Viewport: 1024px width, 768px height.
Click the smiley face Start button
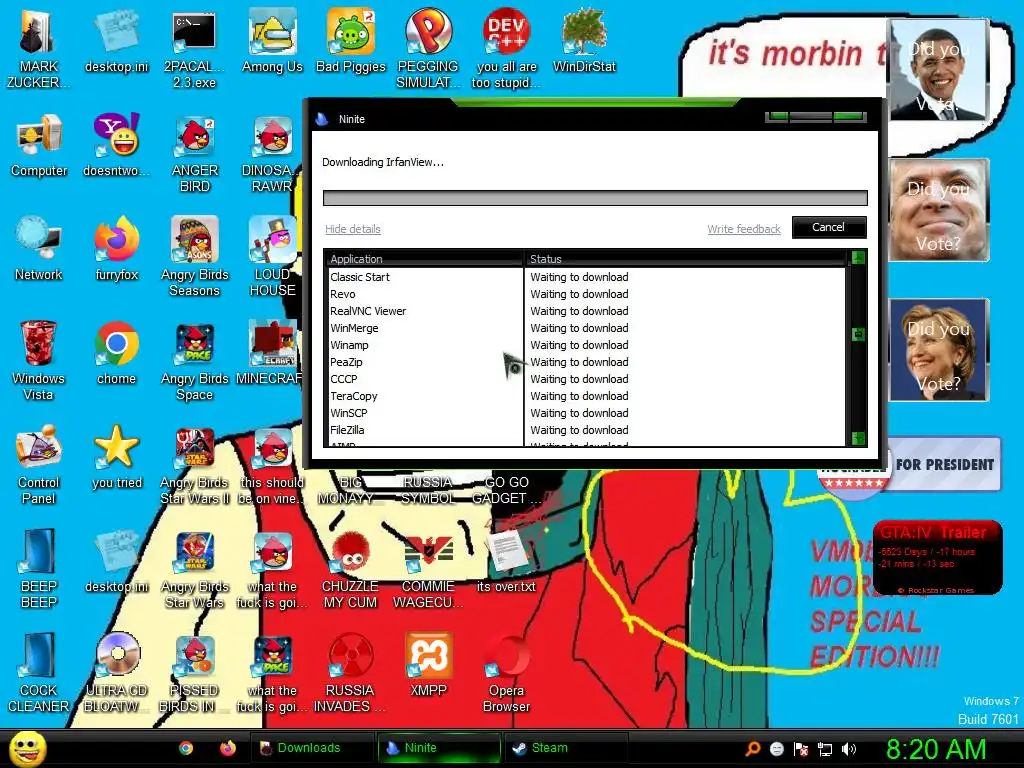coord(27,748)
